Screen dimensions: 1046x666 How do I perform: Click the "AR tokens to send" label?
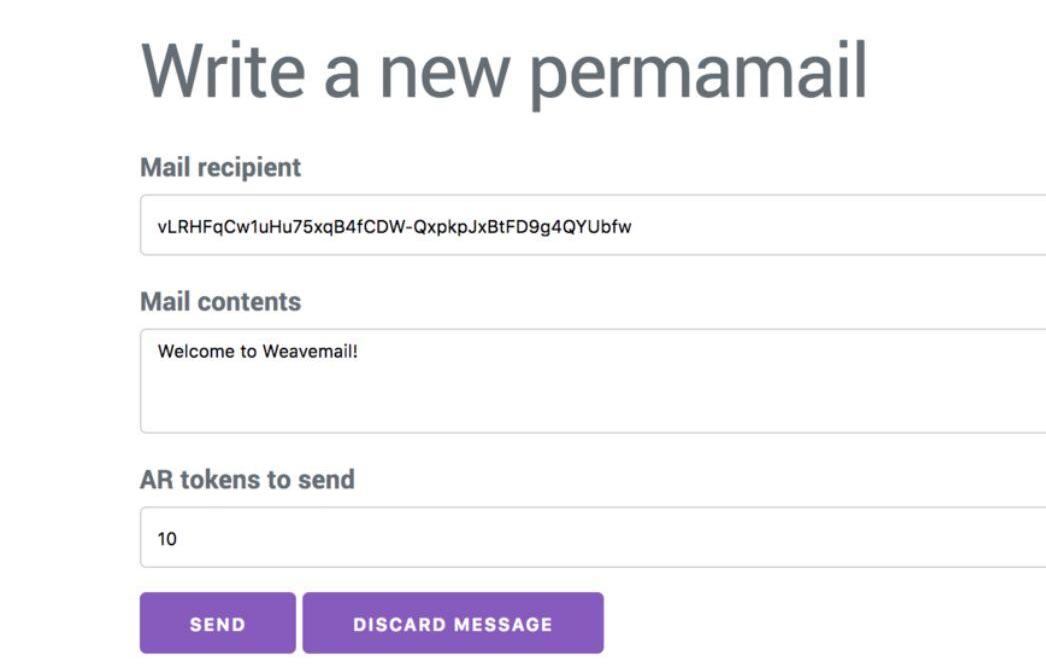tap(247, 479)
